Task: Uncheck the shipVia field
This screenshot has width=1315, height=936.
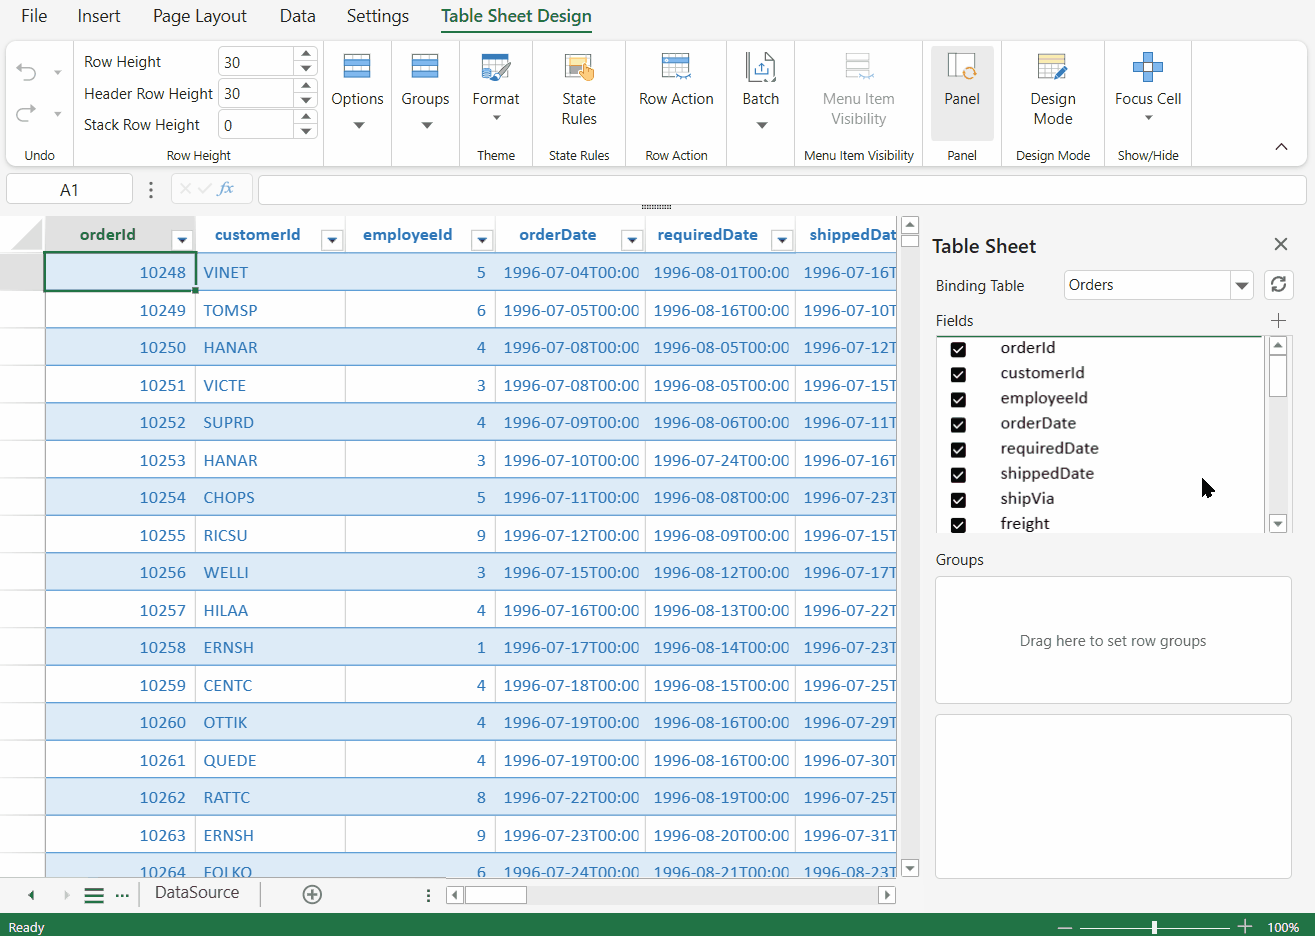Action: [958, 500]
